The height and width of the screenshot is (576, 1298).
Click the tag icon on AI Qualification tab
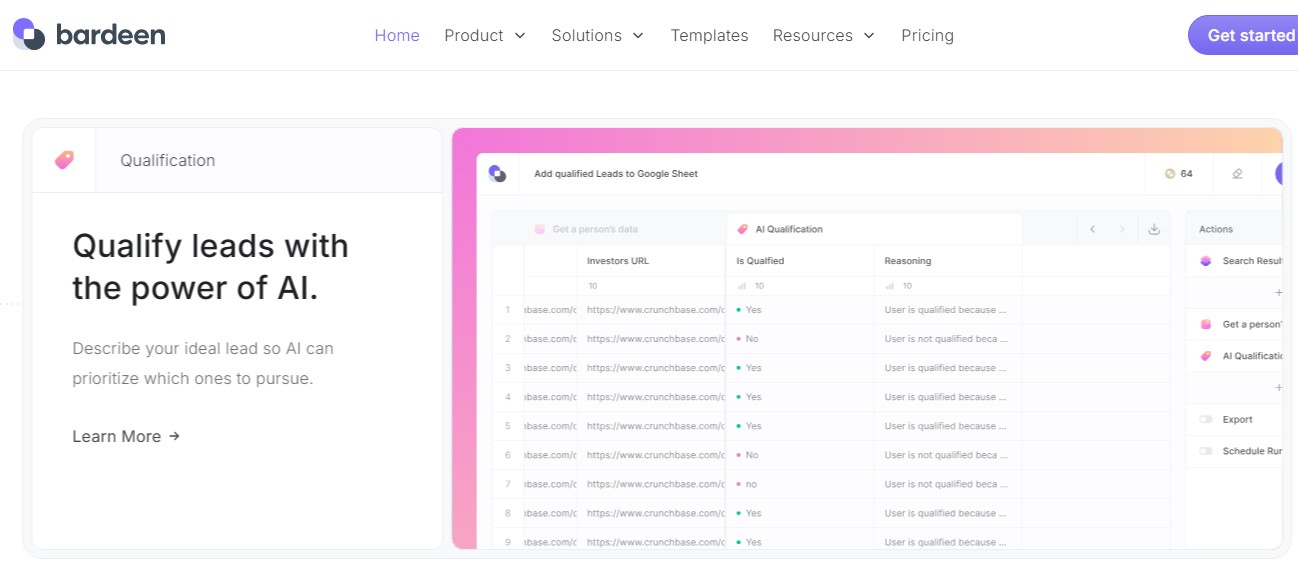click(742, 229)
